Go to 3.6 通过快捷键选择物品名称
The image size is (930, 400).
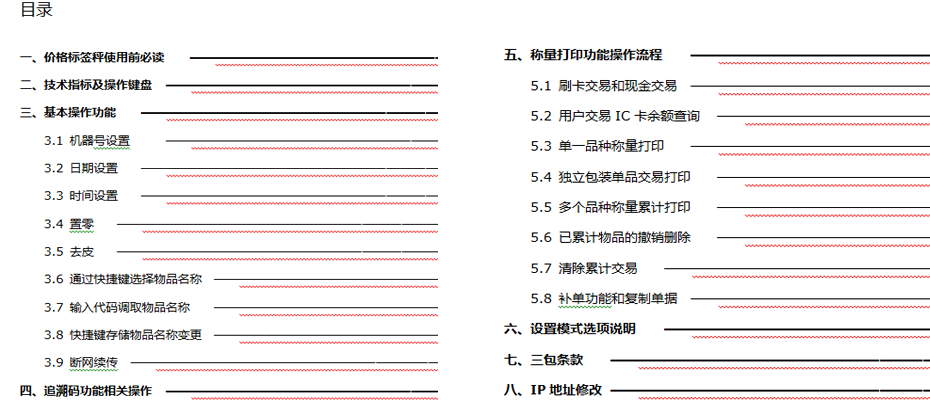tap(123, 279)
